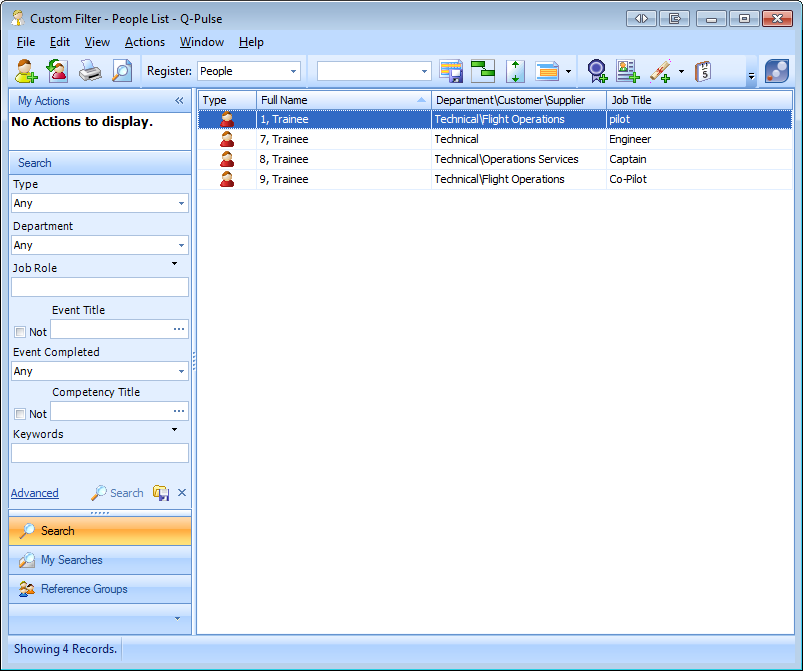Sort by Type column header
803x671 pixels.
coord(227,100)
